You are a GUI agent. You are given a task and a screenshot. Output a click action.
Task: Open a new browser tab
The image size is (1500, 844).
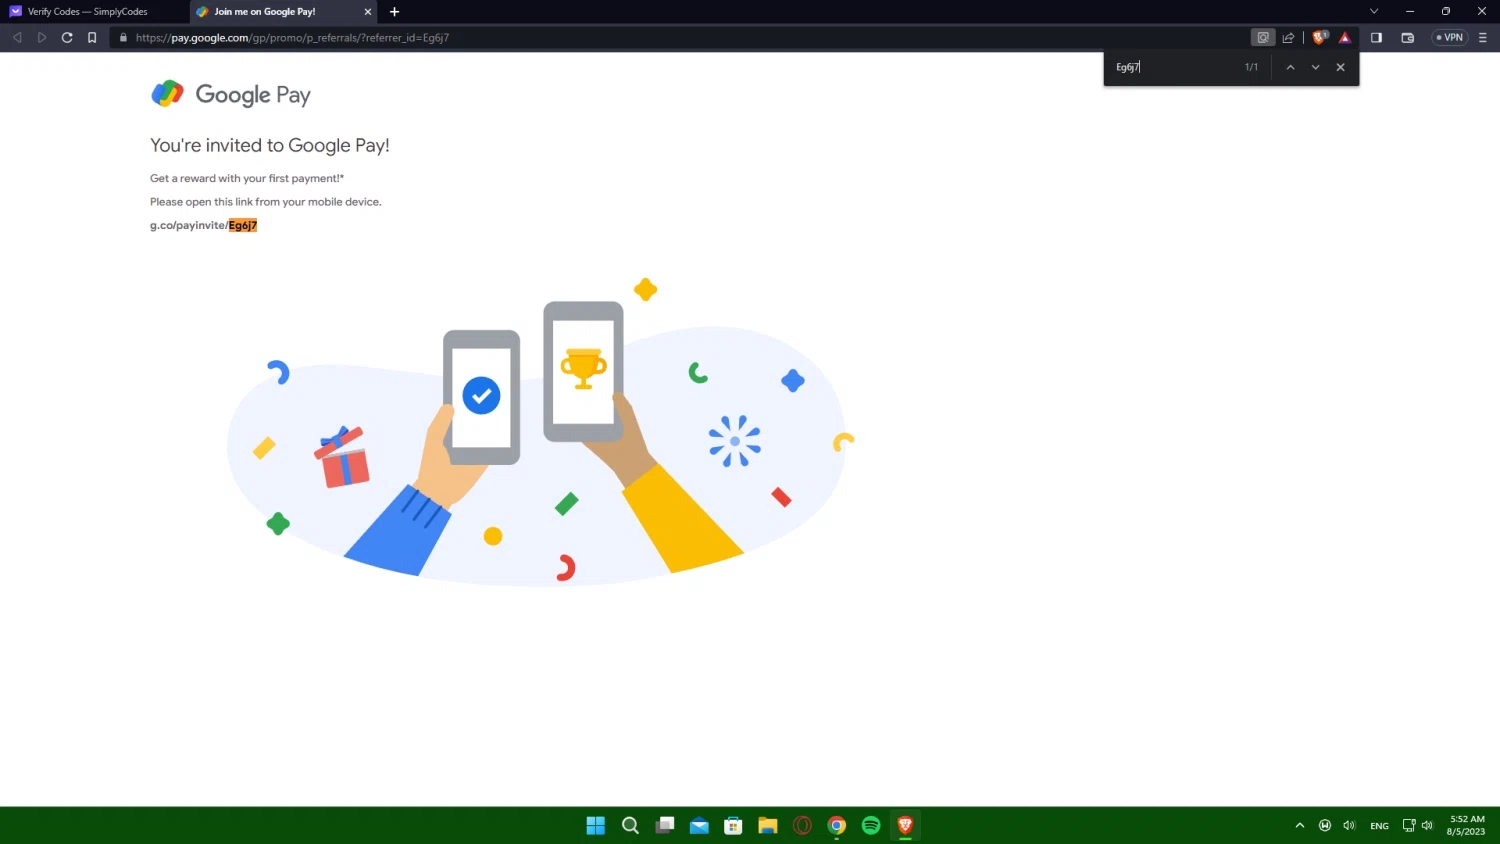pos(394,12)
